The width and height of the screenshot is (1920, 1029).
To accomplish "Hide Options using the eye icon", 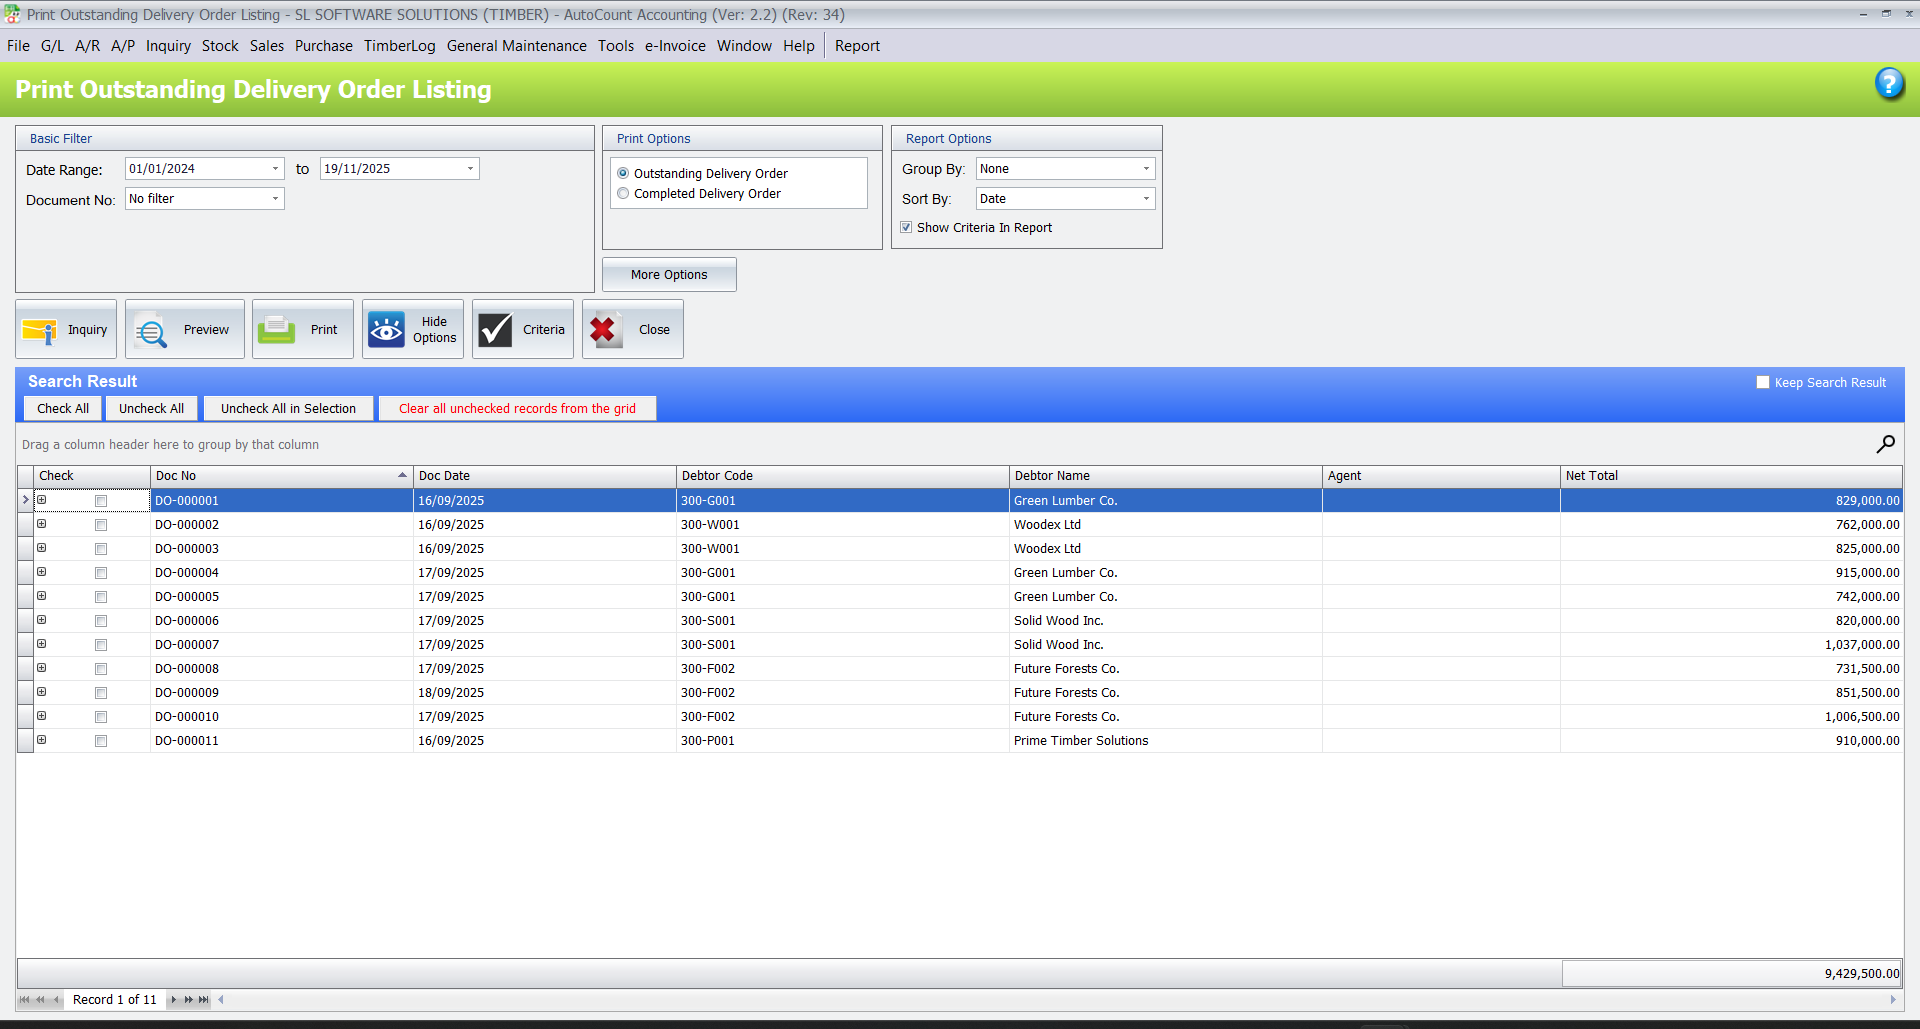I will [412, 329].
